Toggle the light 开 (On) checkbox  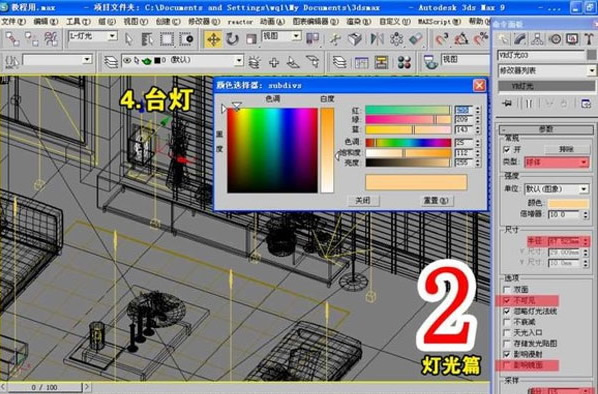[506, 150]
